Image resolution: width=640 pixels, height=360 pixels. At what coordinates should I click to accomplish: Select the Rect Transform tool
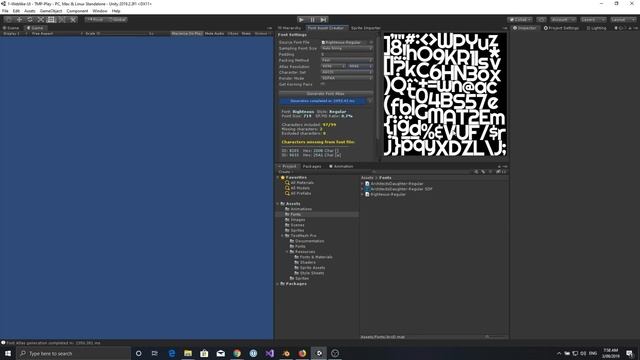click(51, 20)
